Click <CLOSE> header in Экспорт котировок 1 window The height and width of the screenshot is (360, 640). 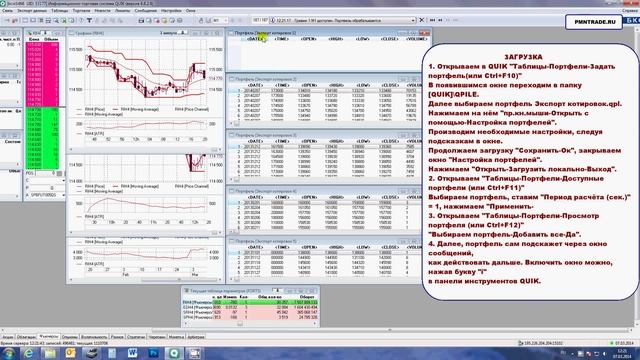point(389,39)
